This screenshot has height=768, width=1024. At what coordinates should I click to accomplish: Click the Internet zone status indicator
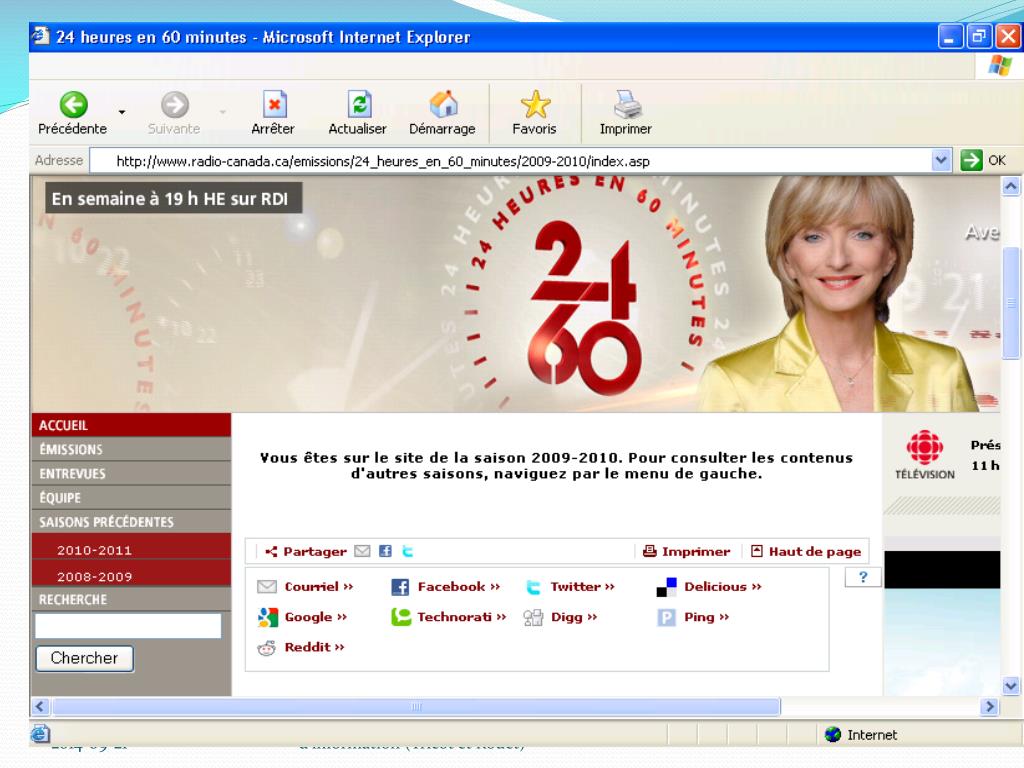[x=861, y=735]
